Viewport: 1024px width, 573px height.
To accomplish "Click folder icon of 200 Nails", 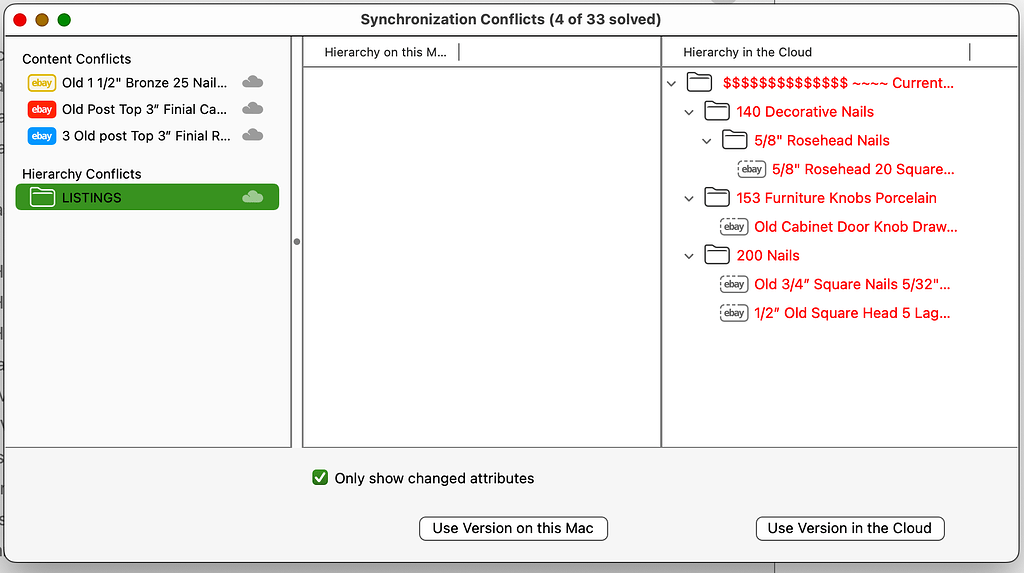I will (716, 255).
